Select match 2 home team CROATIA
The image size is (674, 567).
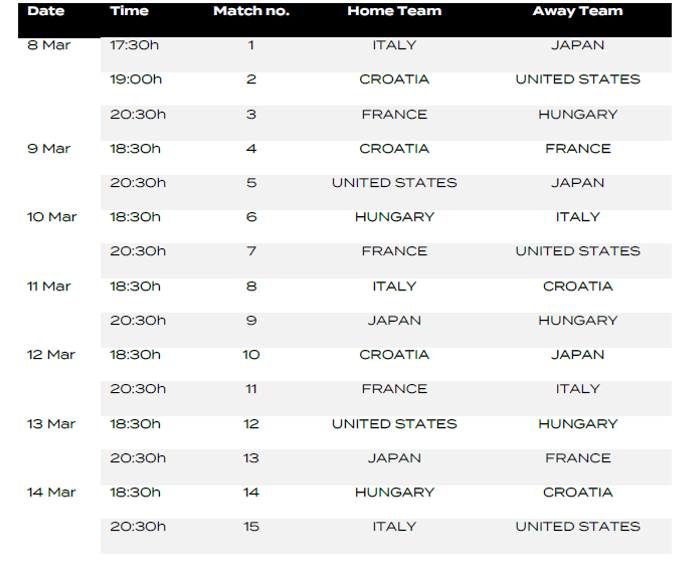(x=394, y=80)
